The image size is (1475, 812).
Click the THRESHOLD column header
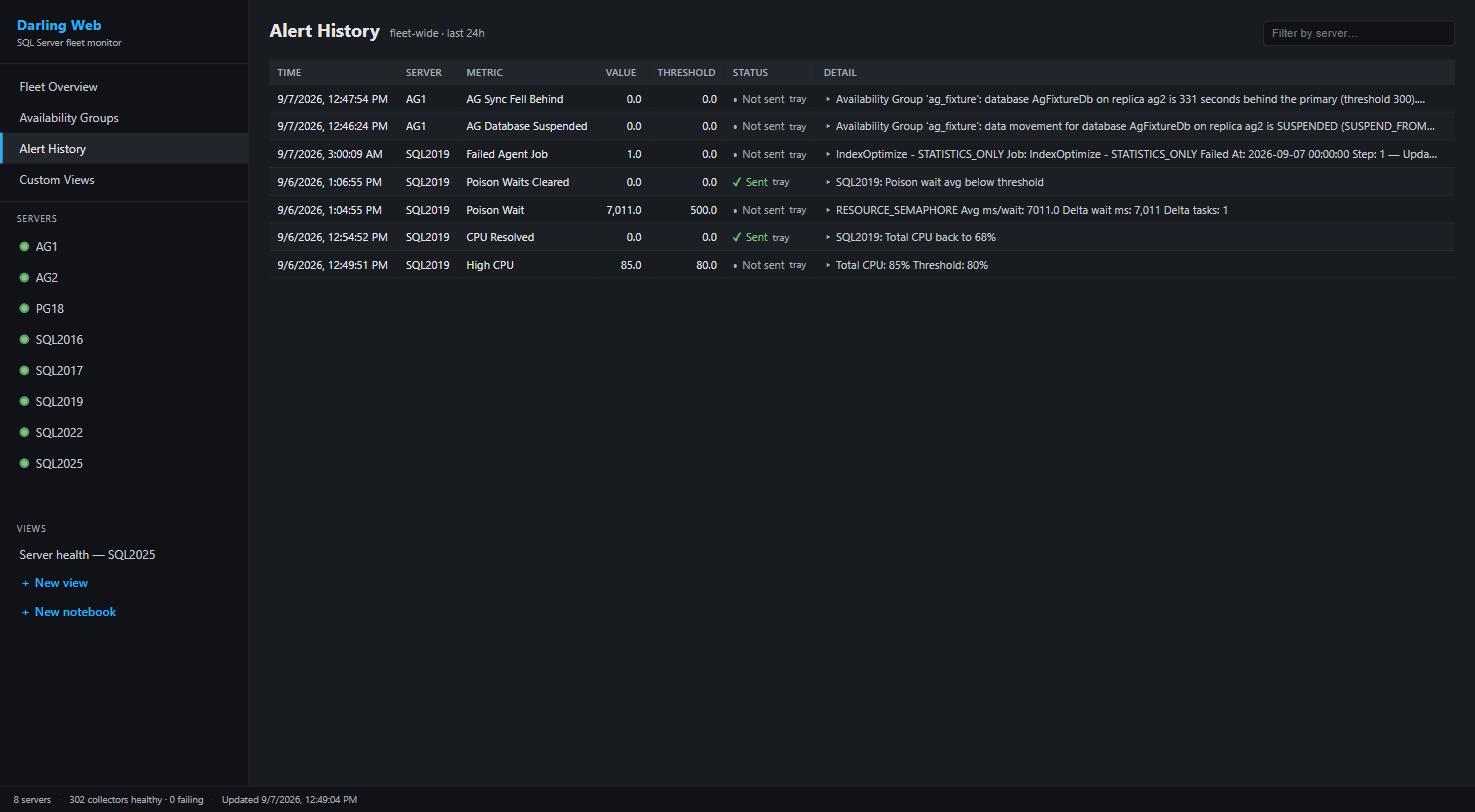686,72
